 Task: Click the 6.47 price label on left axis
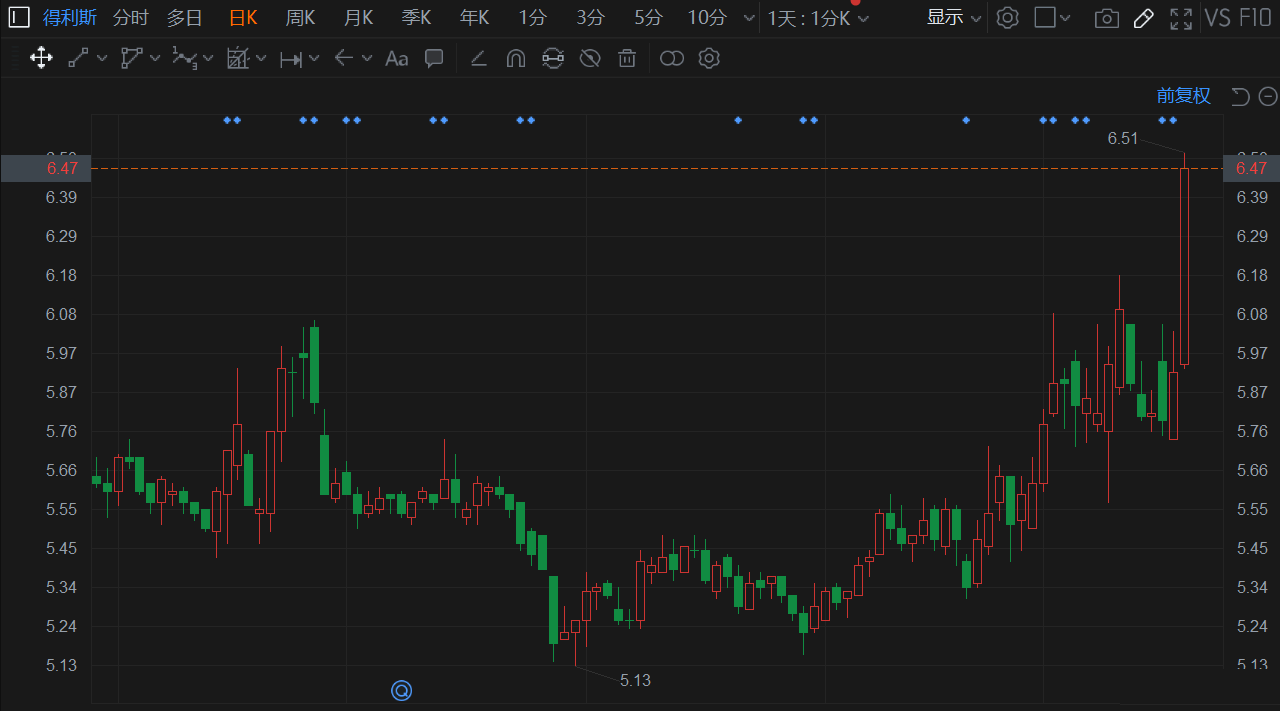point(62,168)
